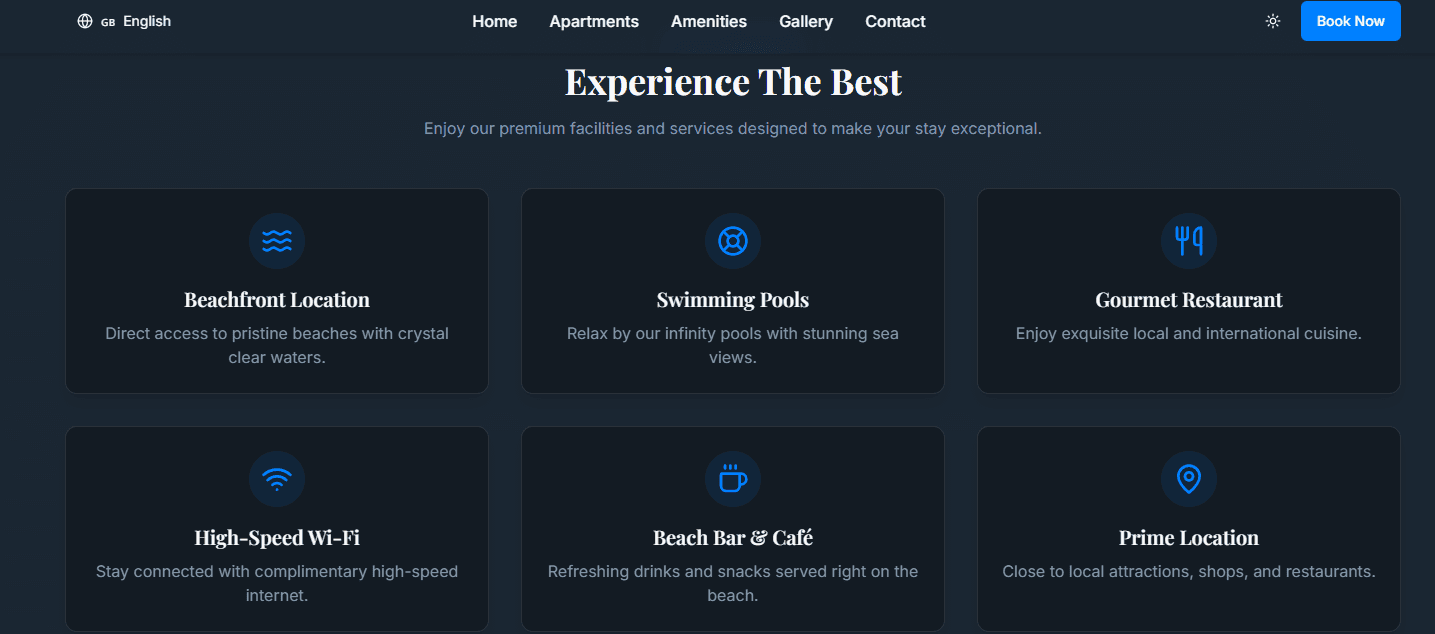Viewport: 1435px width, 634px height.
Task: Navigate to the Amenities section
Action: click(x=709, y=21)
